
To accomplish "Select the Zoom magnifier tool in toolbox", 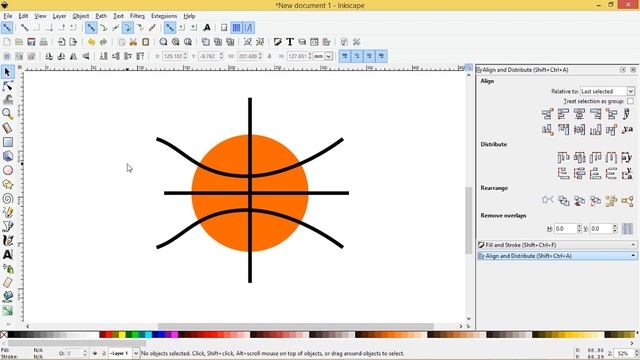I will pyautogui.click(x=7, y=114).
